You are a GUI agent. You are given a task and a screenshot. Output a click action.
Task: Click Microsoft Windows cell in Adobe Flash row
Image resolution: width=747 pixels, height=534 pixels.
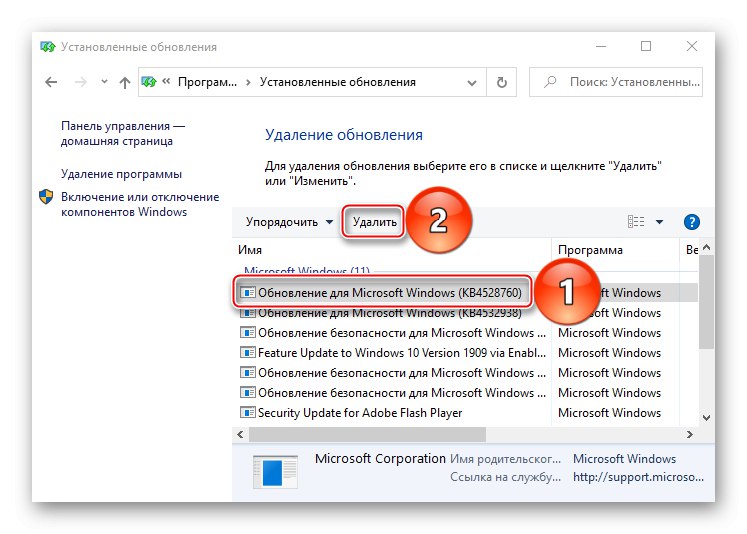click(x=609, y=413)
